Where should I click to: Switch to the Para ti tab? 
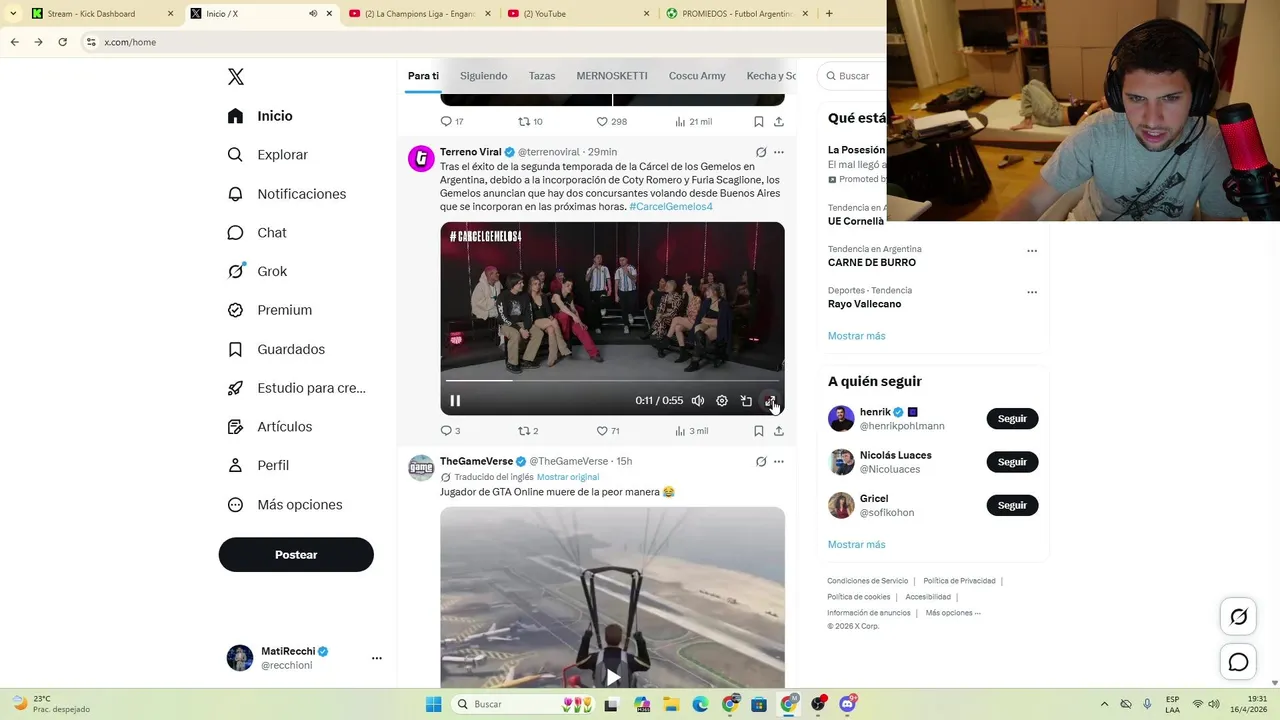pos(423,76)
